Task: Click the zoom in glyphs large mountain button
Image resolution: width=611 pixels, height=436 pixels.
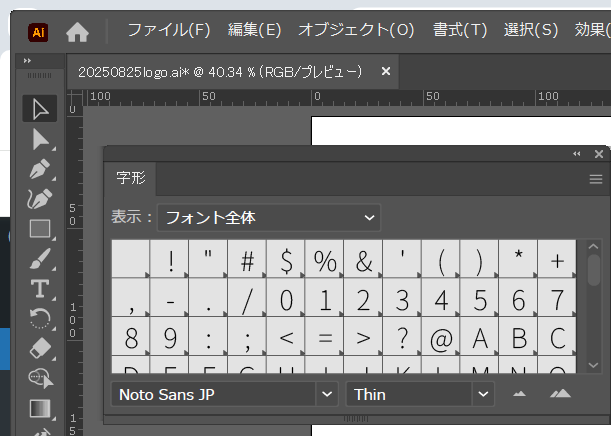Action: tap(560, 394)
